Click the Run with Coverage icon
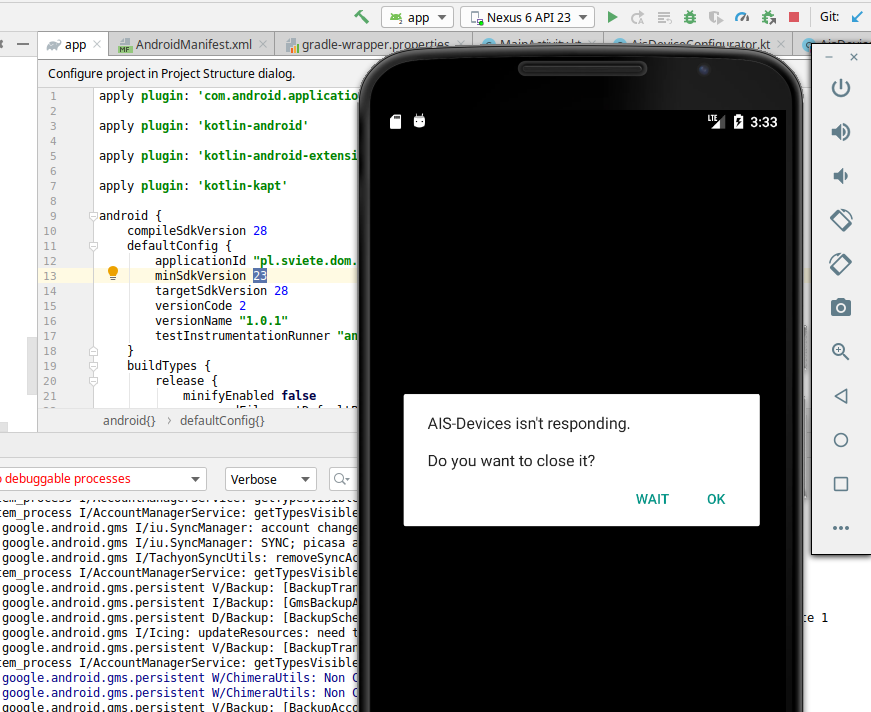 tap(716, 18)
